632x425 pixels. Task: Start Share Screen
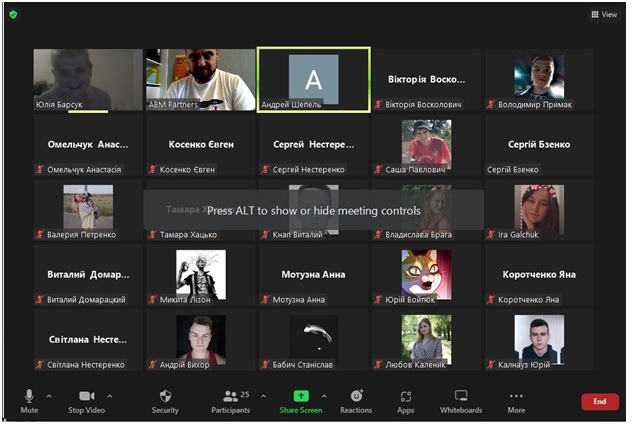pyautogui.click(x=301, y=401)
